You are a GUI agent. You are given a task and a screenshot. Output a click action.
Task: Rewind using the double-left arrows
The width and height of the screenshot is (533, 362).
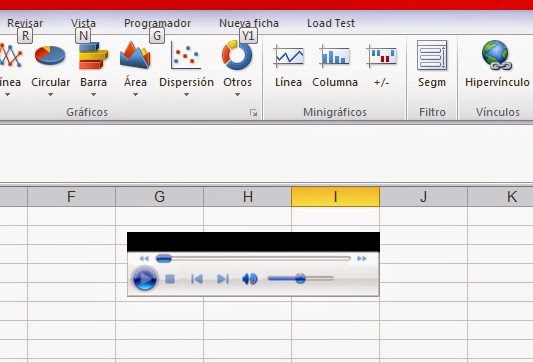click(x=144, y=259)
